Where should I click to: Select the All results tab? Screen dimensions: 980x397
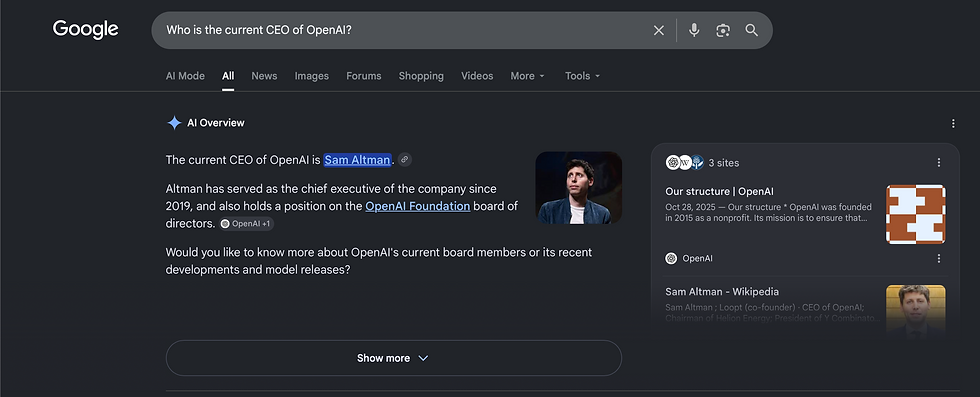click(228, 76)
